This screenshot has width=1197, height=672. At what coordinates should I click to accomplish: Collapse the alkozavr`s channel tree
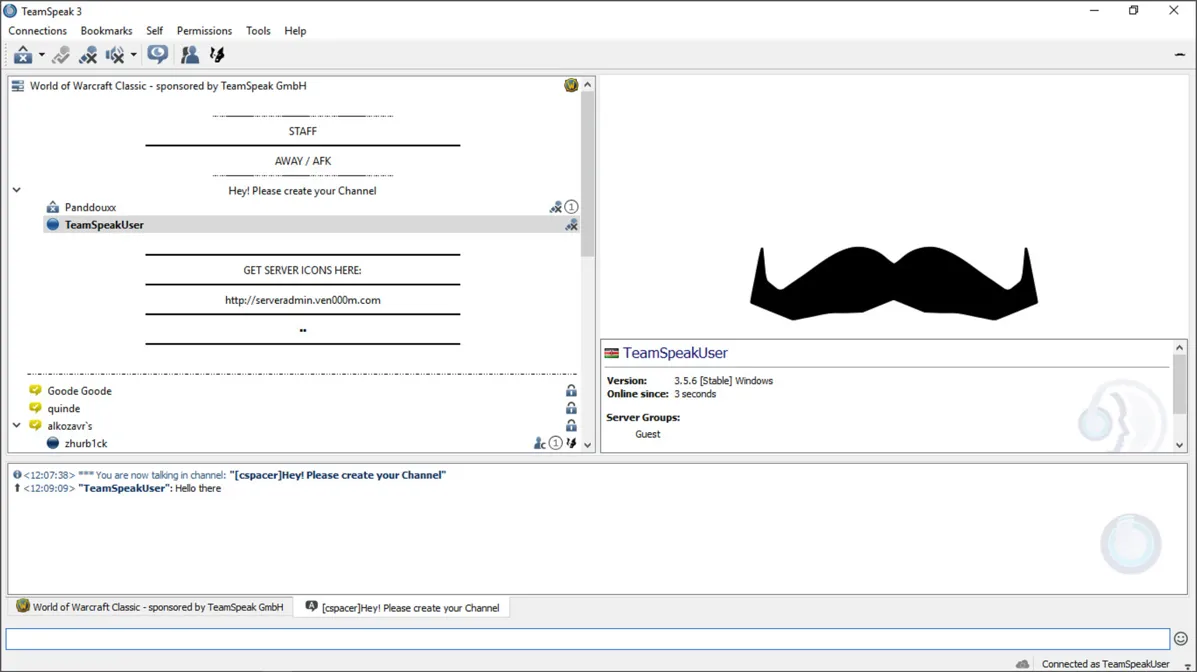coord(17,425)
